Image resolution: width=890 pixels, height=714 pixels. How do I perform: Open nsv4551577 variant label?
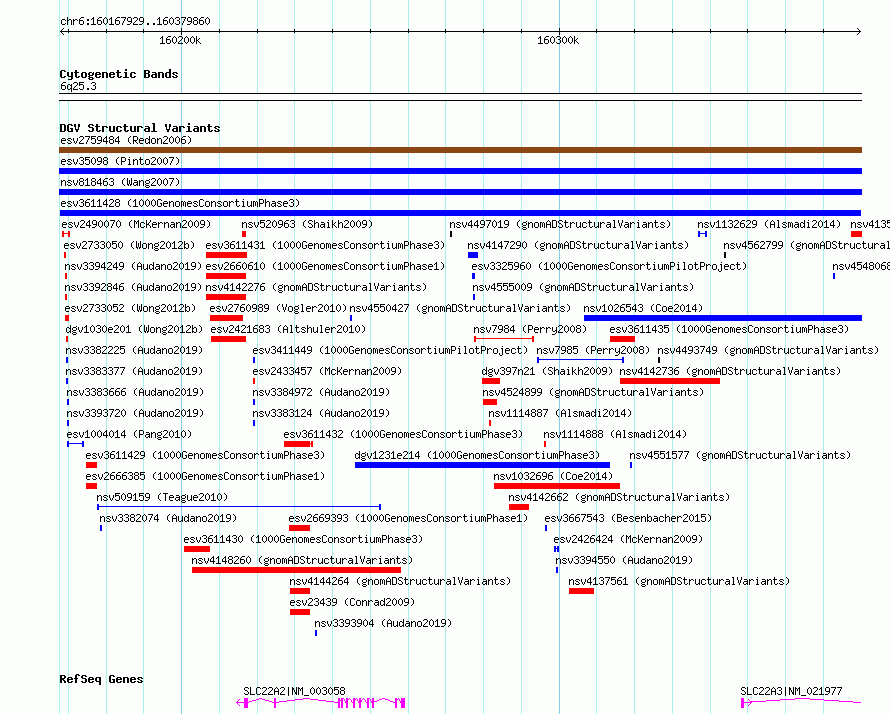[740, 455]
